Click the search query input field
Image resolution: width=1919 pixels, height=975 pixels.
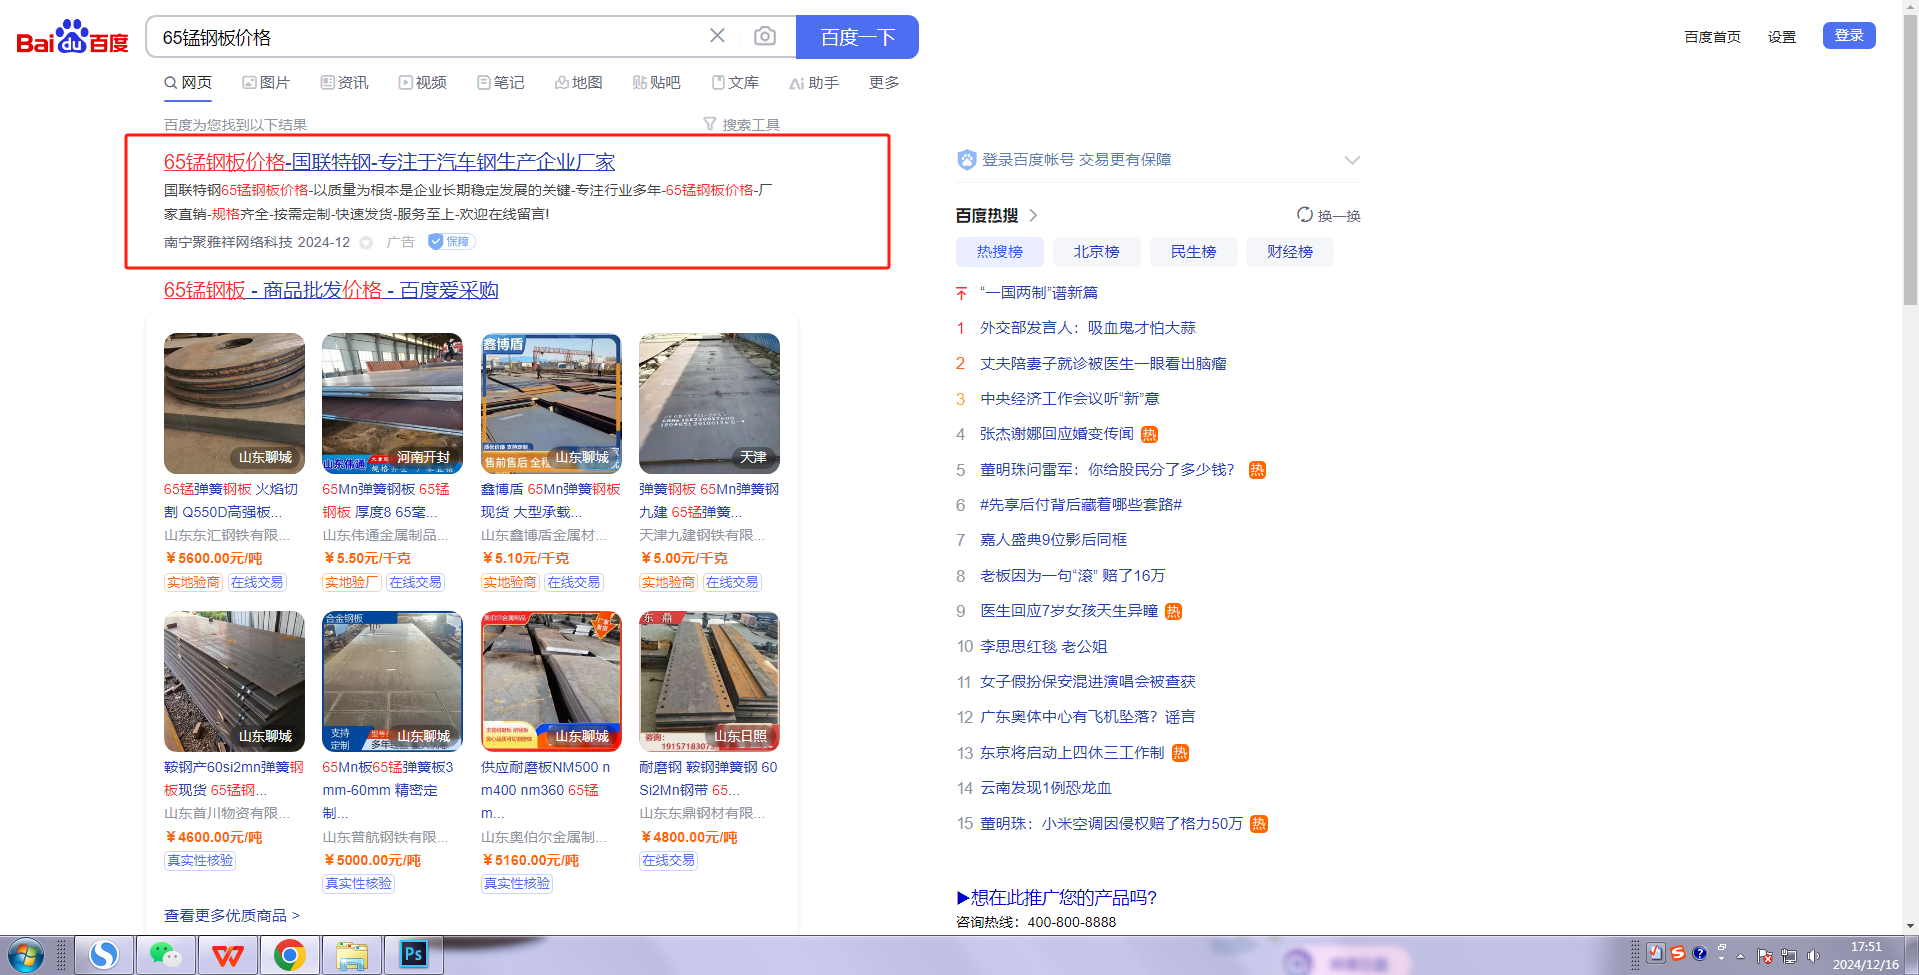click(x=430, y=37)
